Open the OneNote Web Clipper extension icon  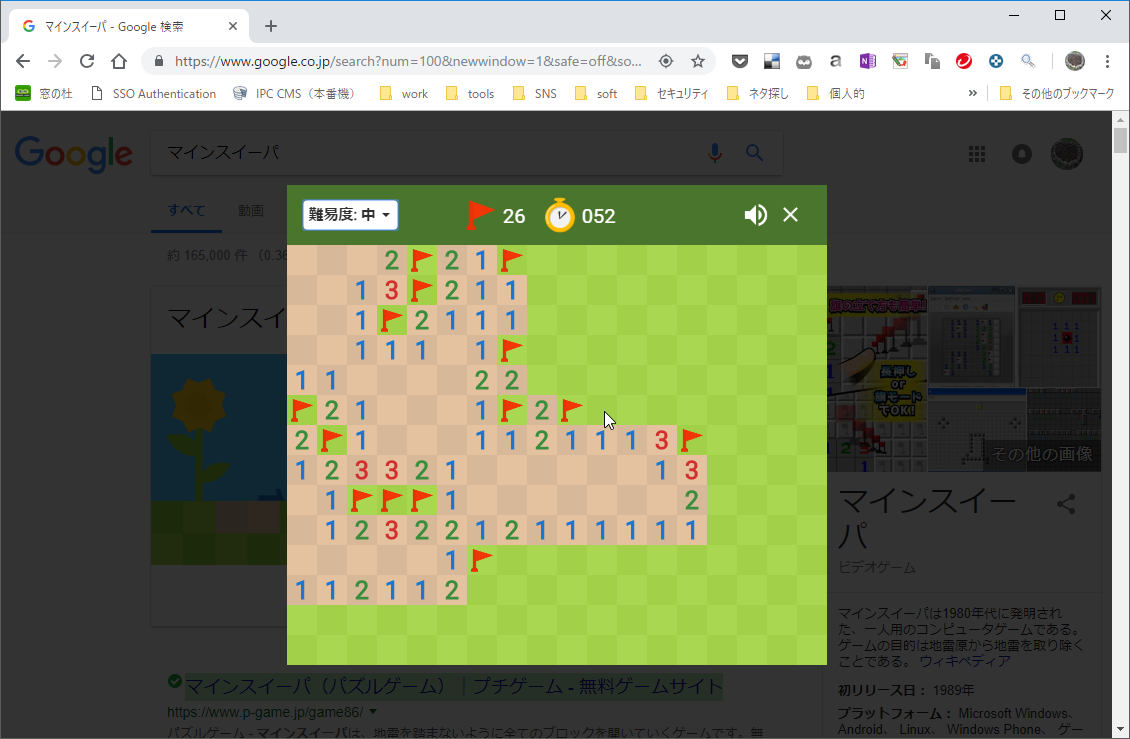[x=867, y=61]
